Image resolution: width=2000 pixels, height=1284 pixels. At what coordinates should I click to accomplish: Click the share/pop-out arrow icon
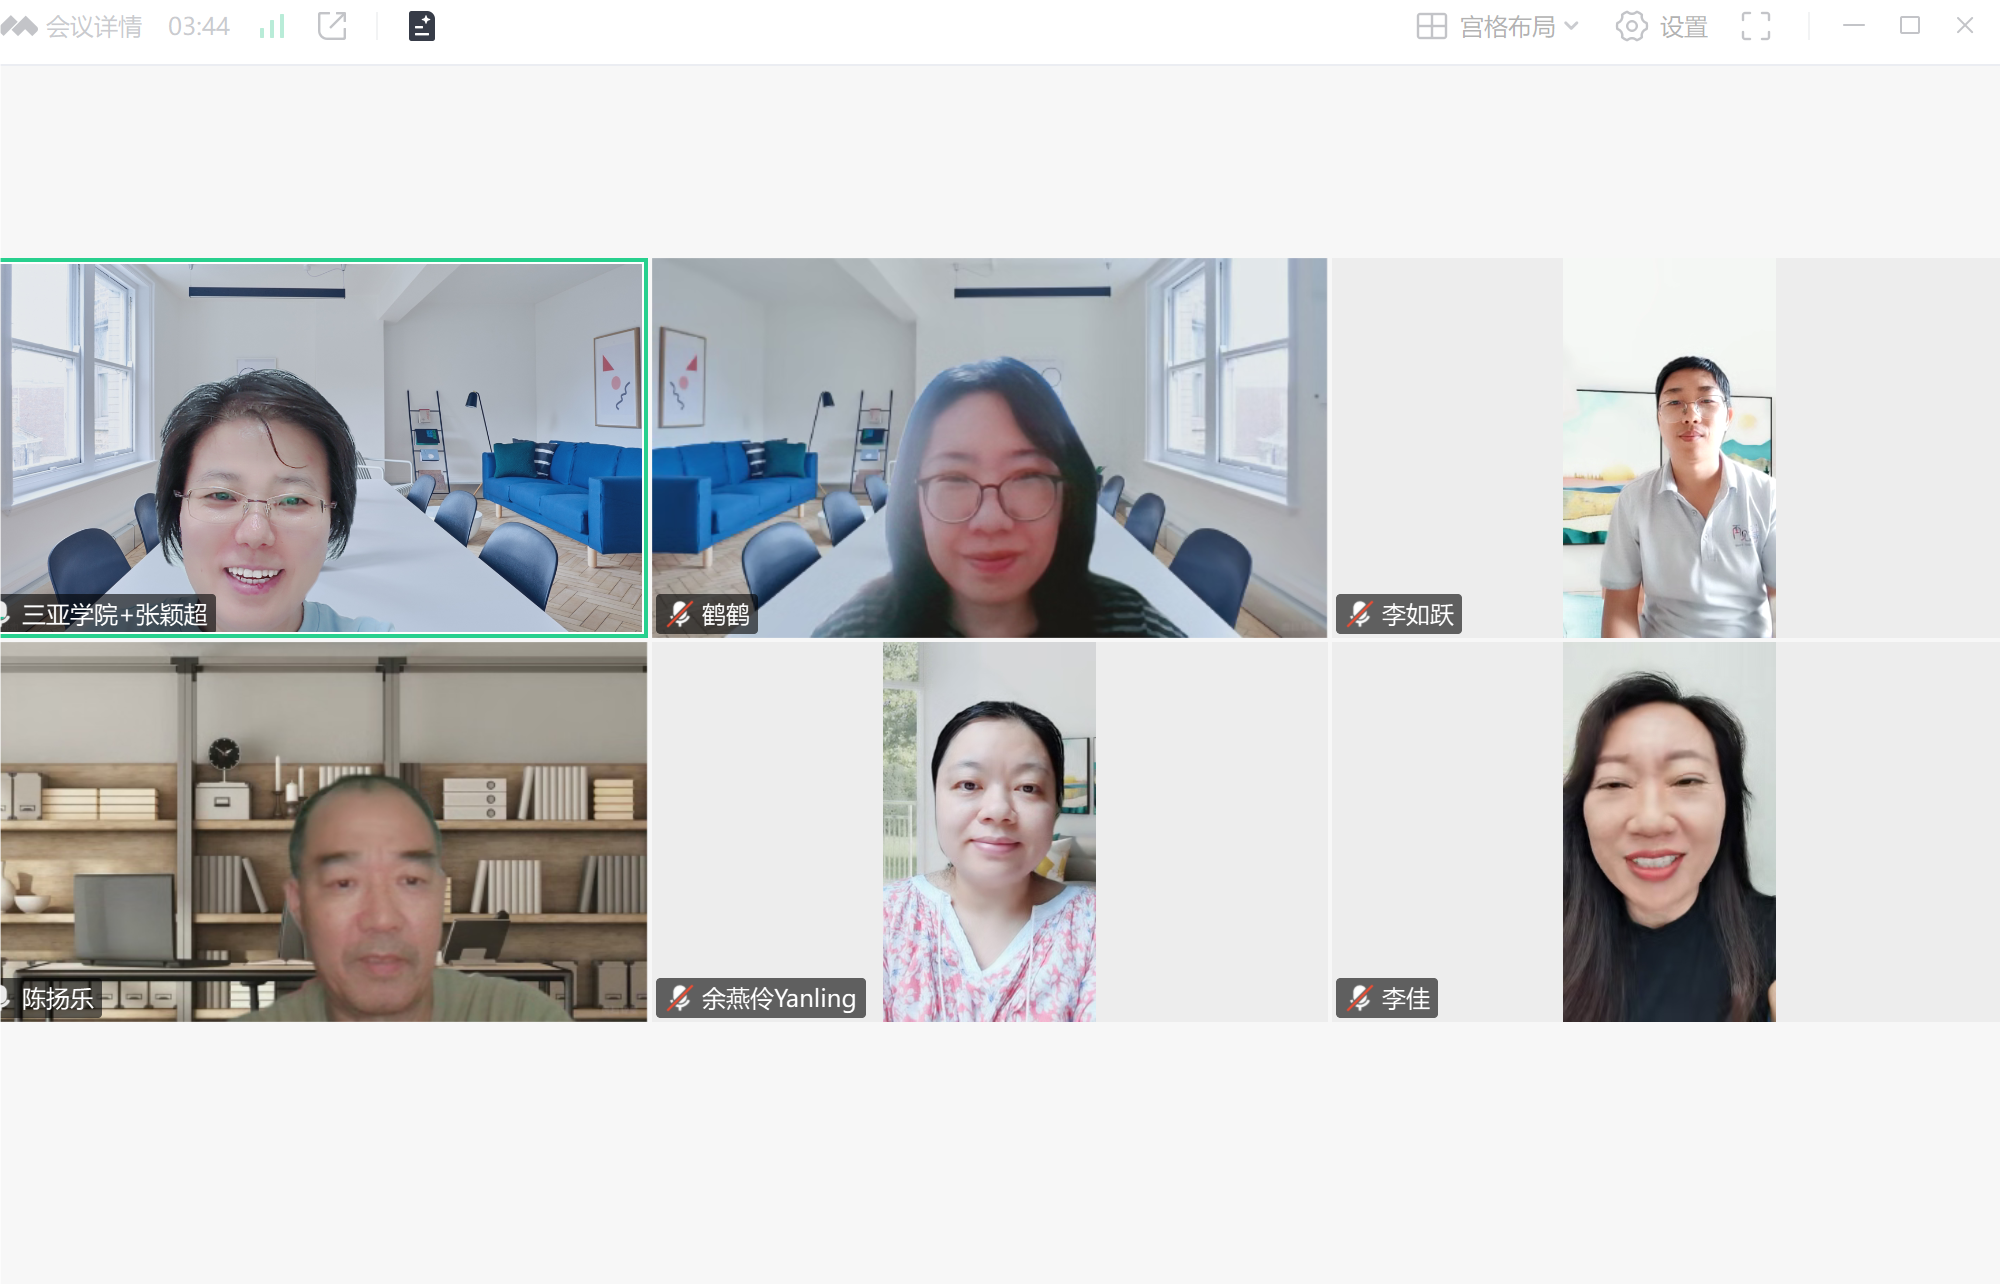pos(332,26)
